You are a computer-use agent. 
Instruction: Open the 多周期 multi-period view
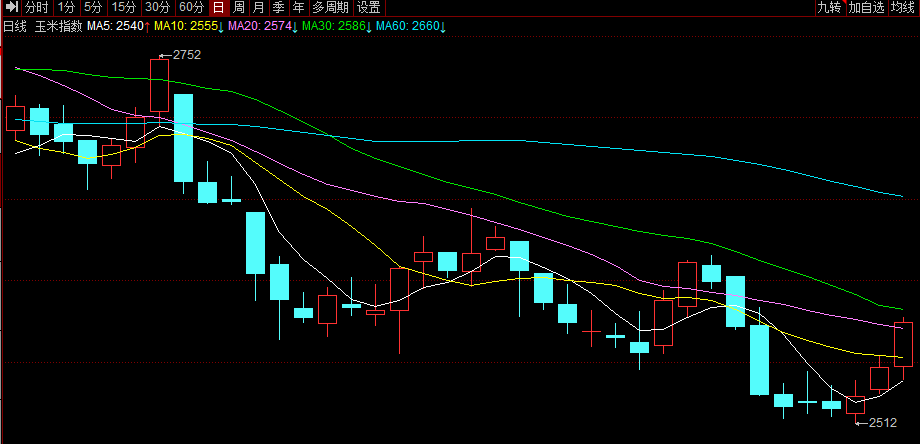coord(331,8)
